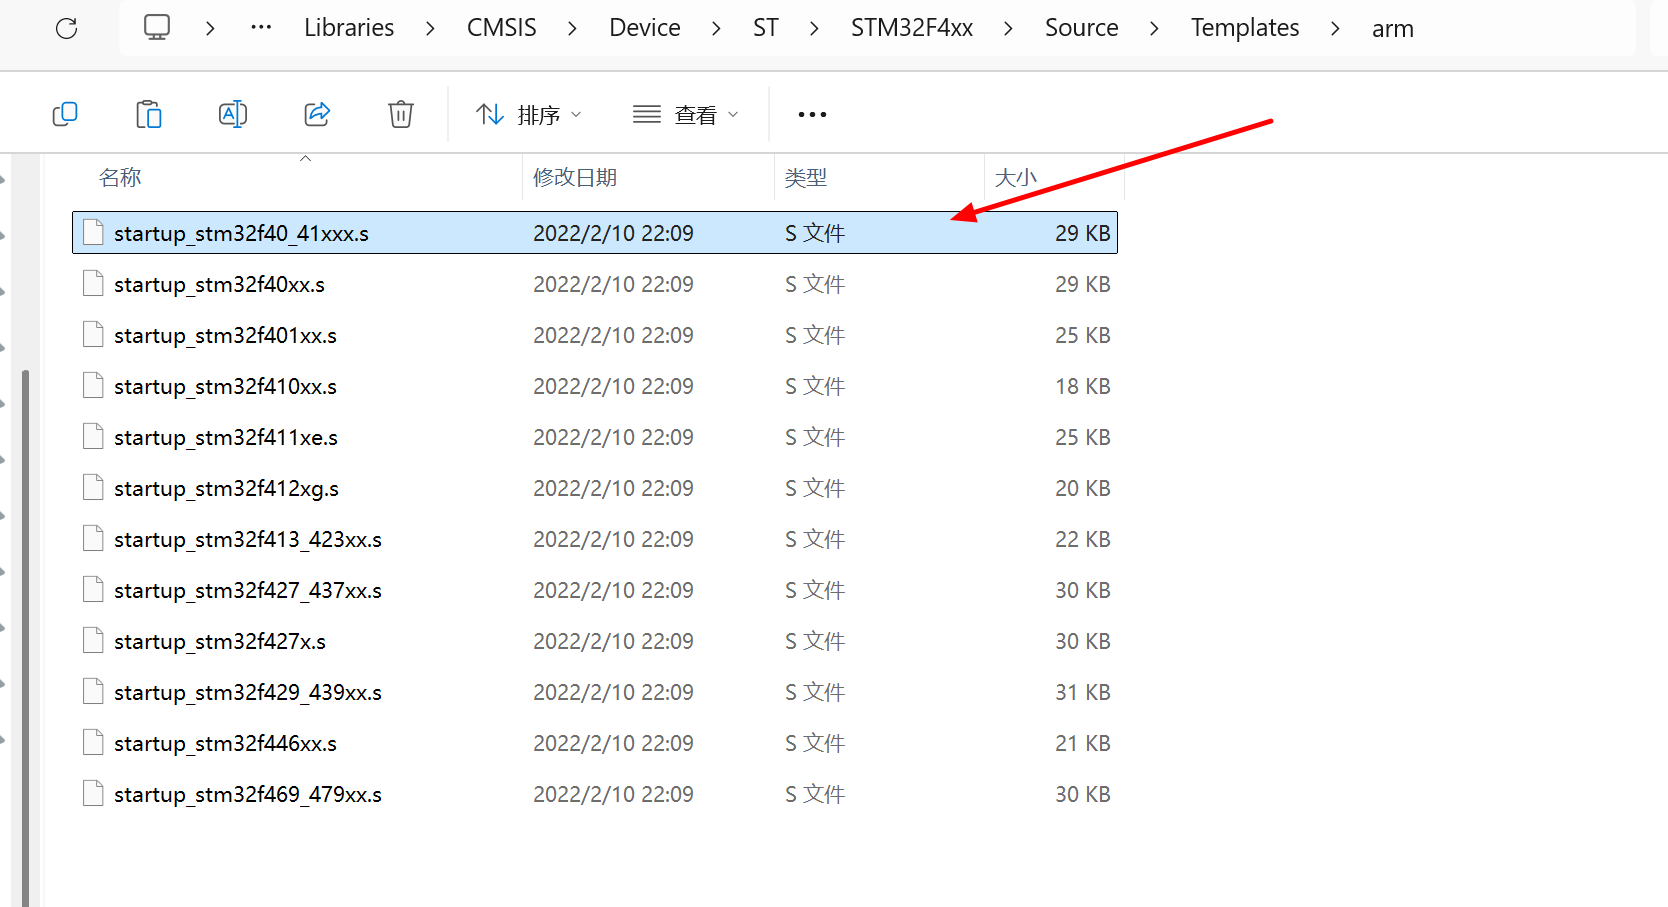
Task: Click the 22 KB size cell
Action: click(x=1082, y=539)
